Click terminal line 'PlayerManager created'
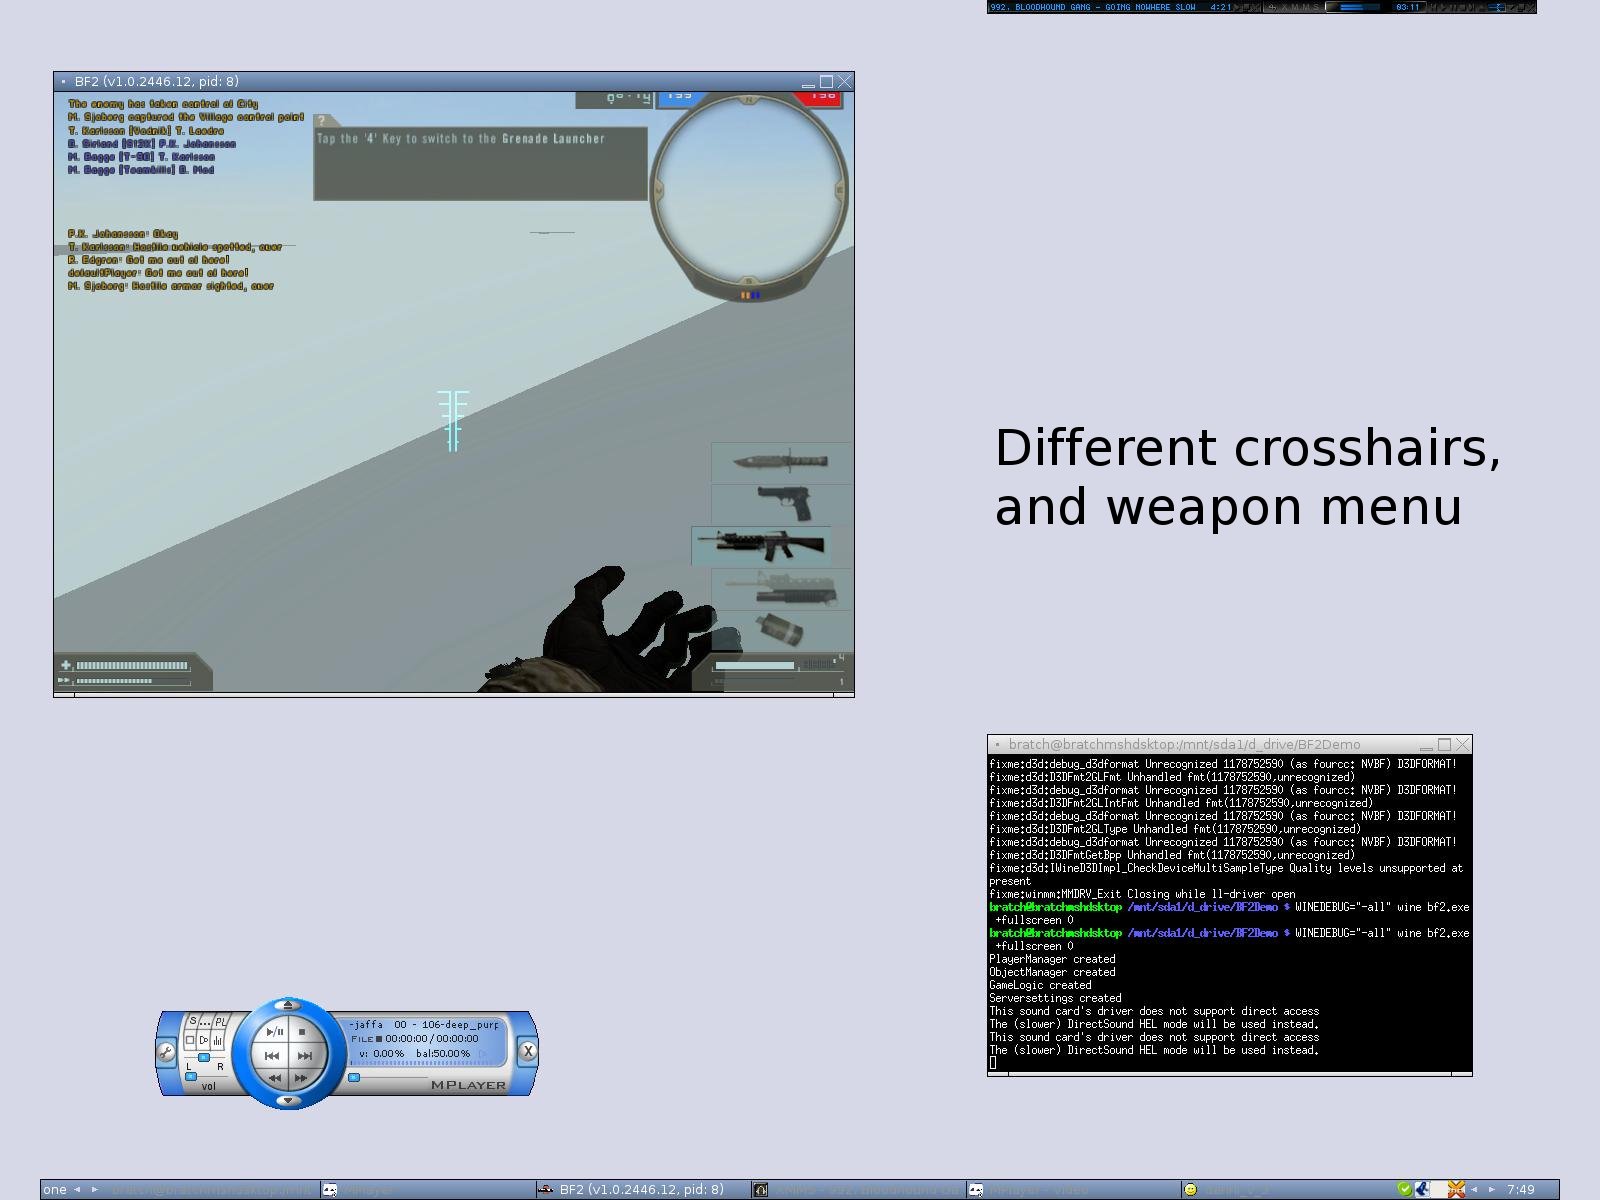This screenshot has height=1200, width=1600. [x=1052, y=959]
